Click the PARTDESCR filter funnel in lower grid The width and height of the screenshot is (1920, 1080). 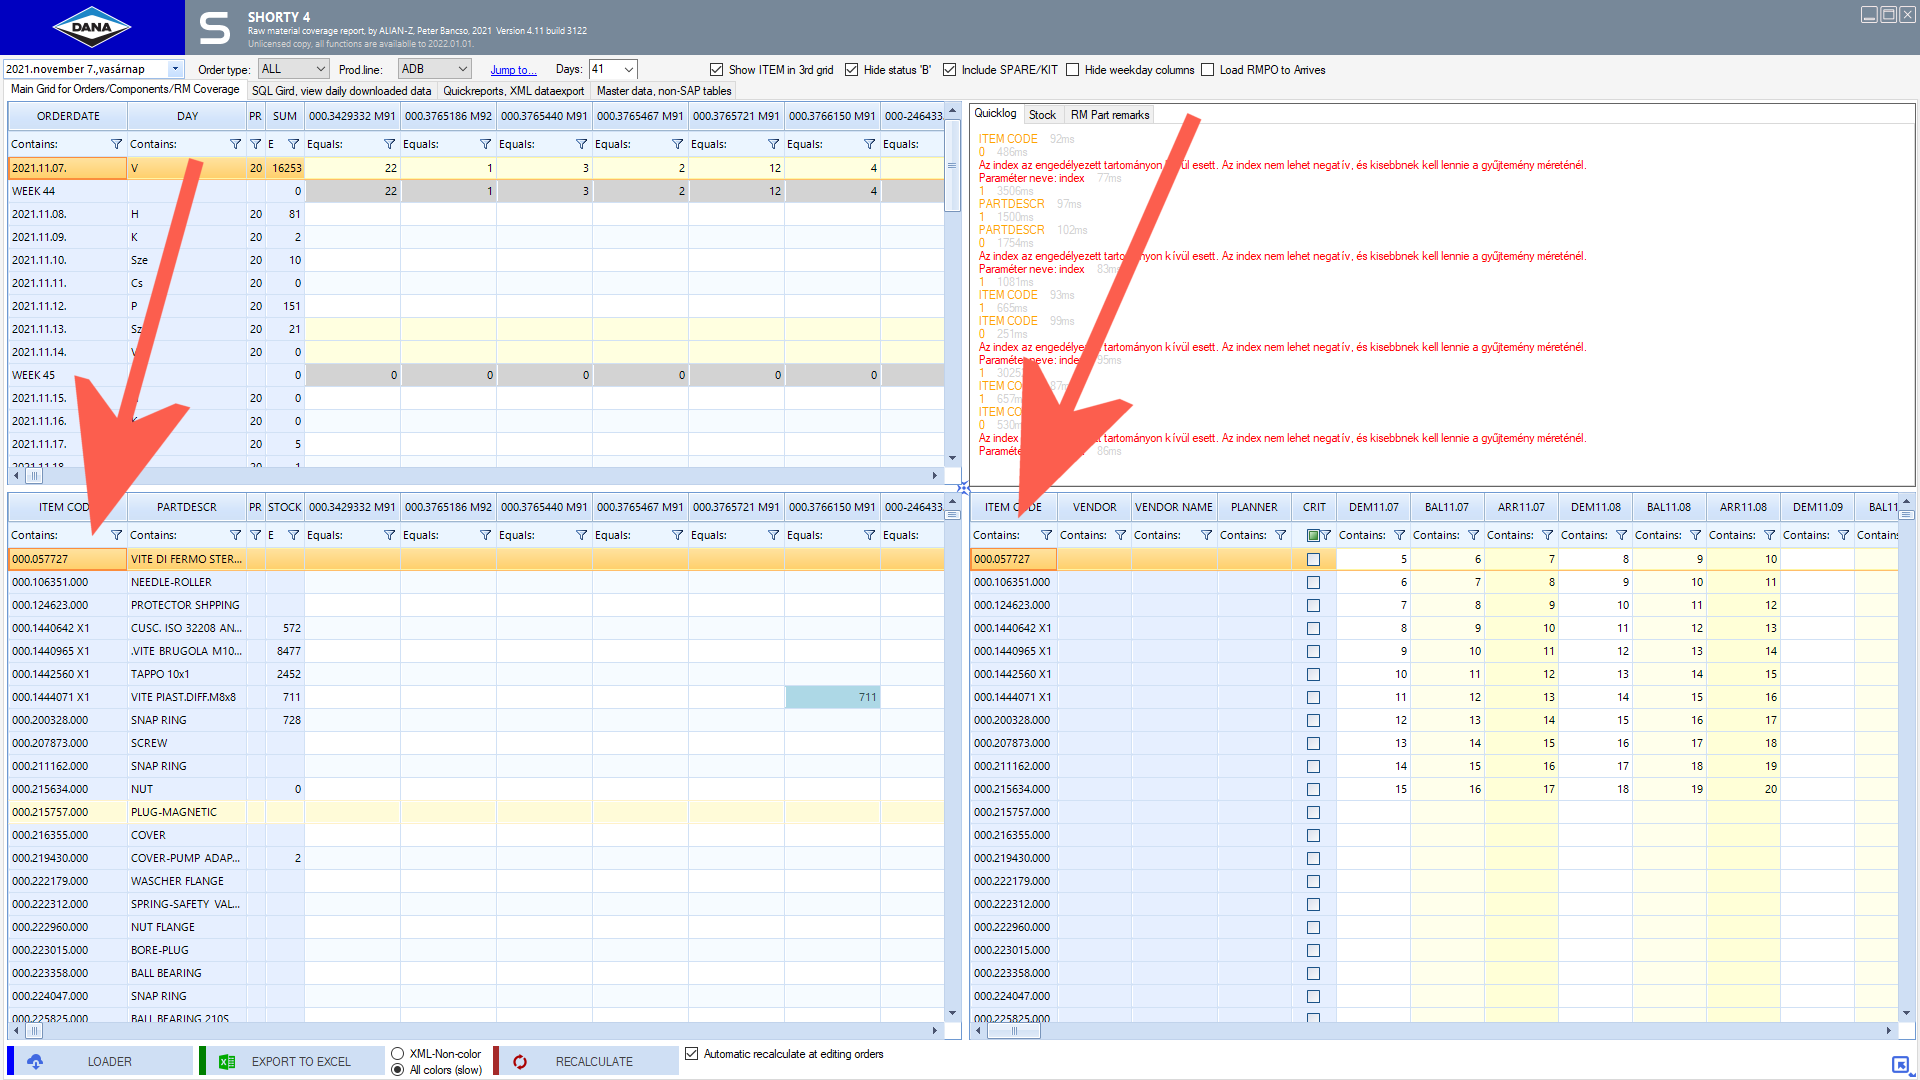click(235, 535)
